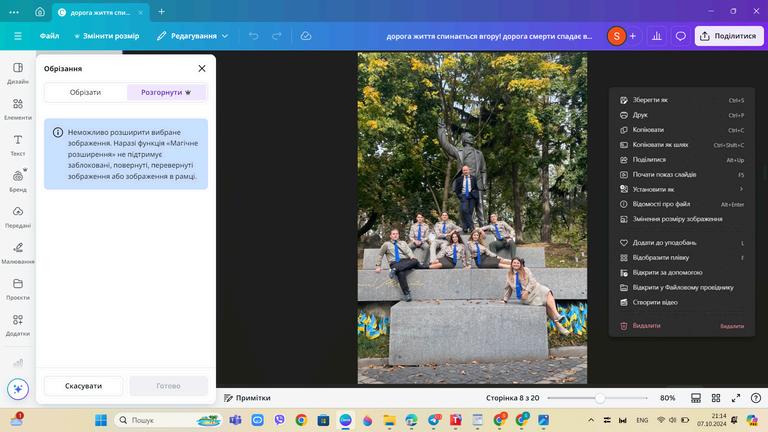Select the monument group photo on canvas
The height and width of the screenshot is (432, 768).
(472, 218)
